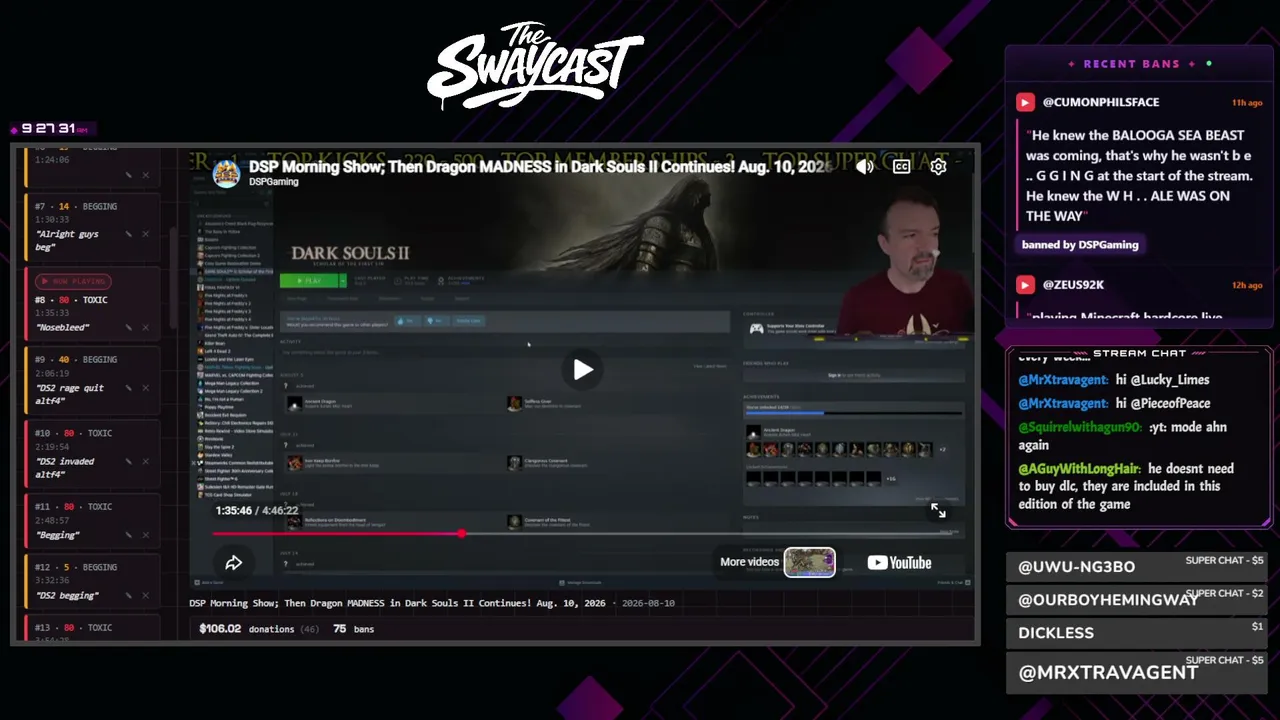Remove the Nosebleed clip with its X icon

pyautogui.click(x=145, y=327)
